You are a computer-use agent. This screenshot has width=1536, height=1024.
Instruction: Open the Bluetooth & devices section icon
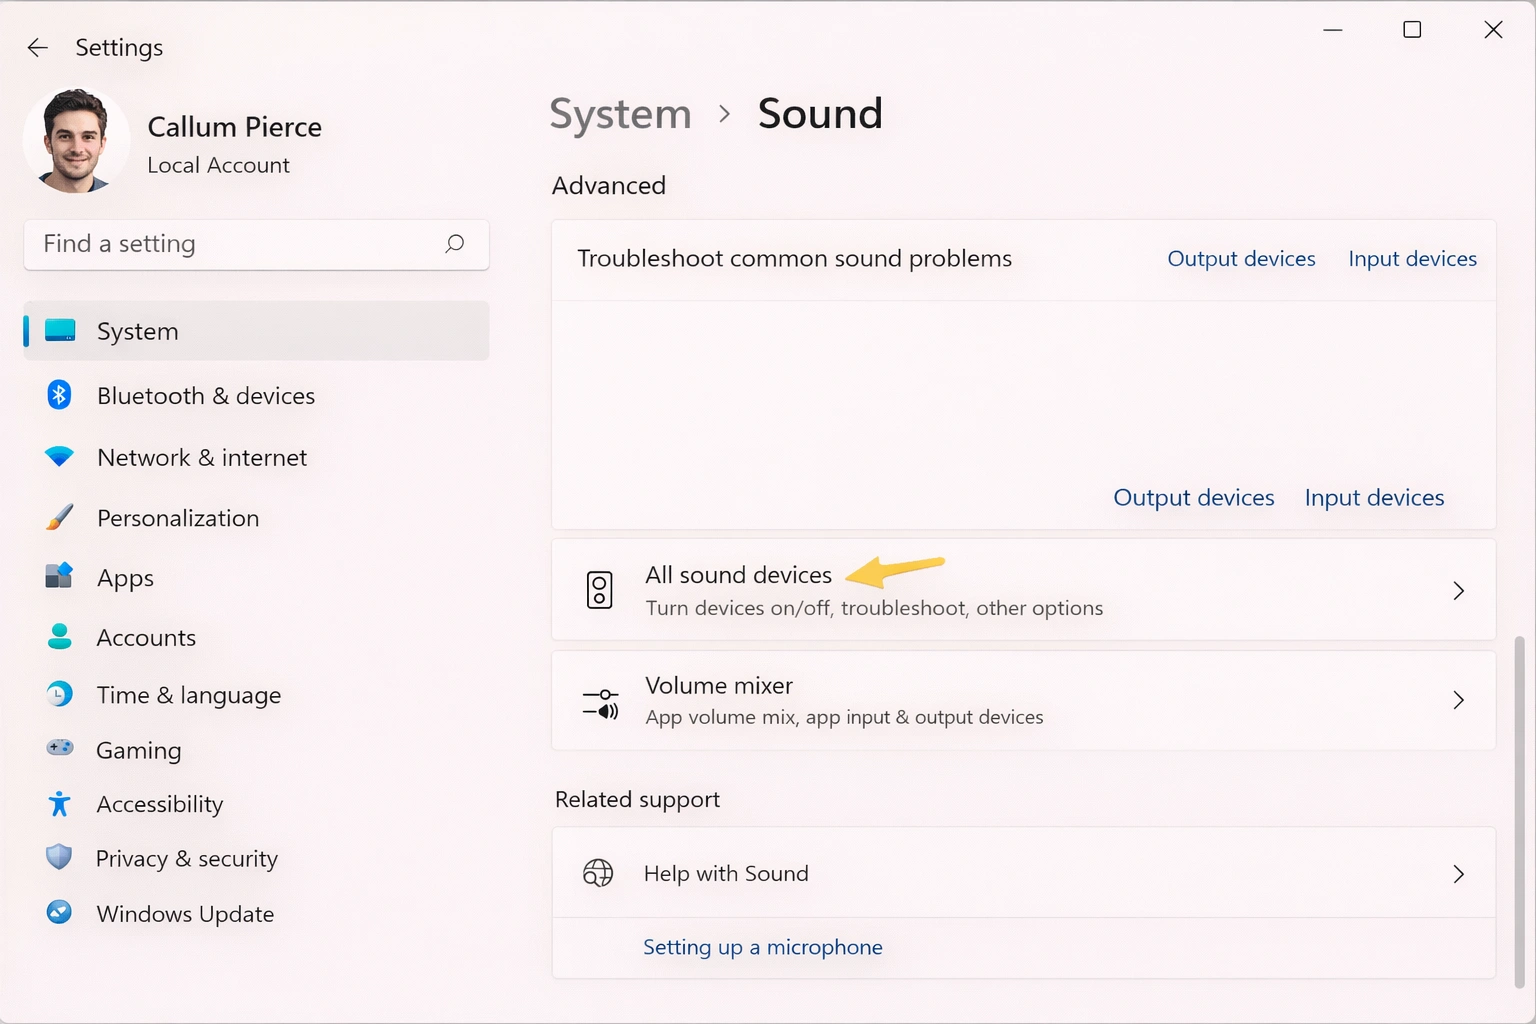(59, 395)
